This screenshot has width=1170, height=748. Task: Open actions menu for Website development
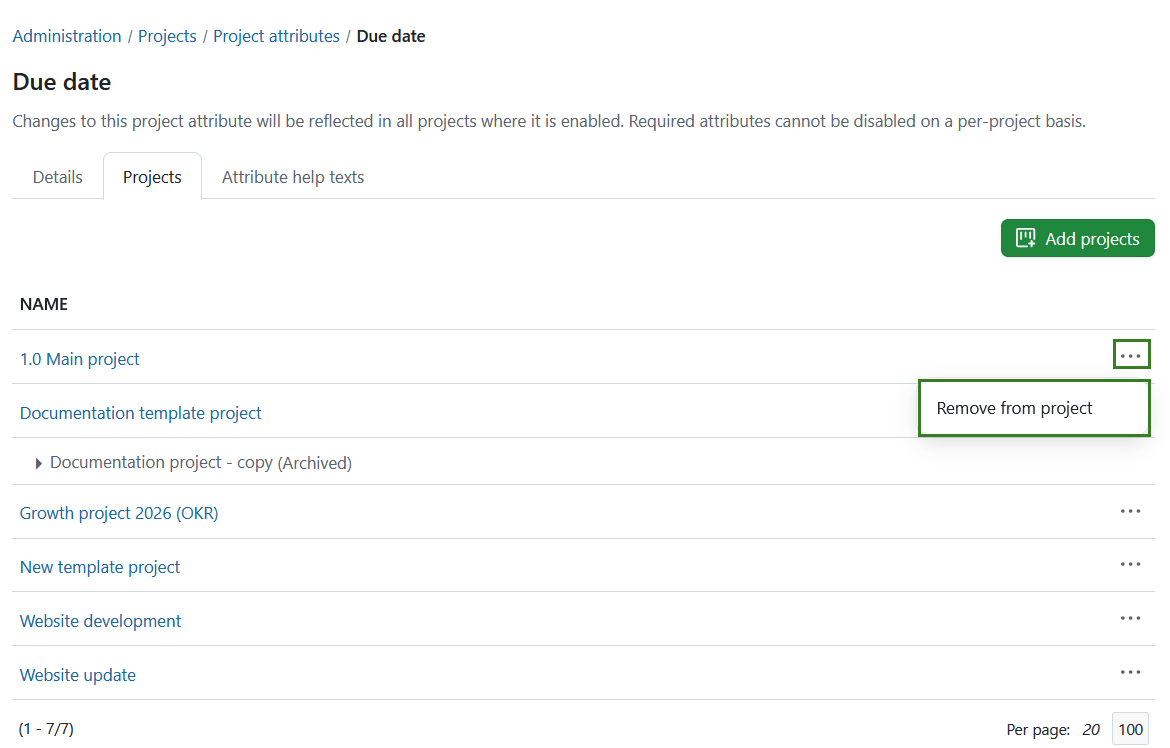[x=1130, y=619]
